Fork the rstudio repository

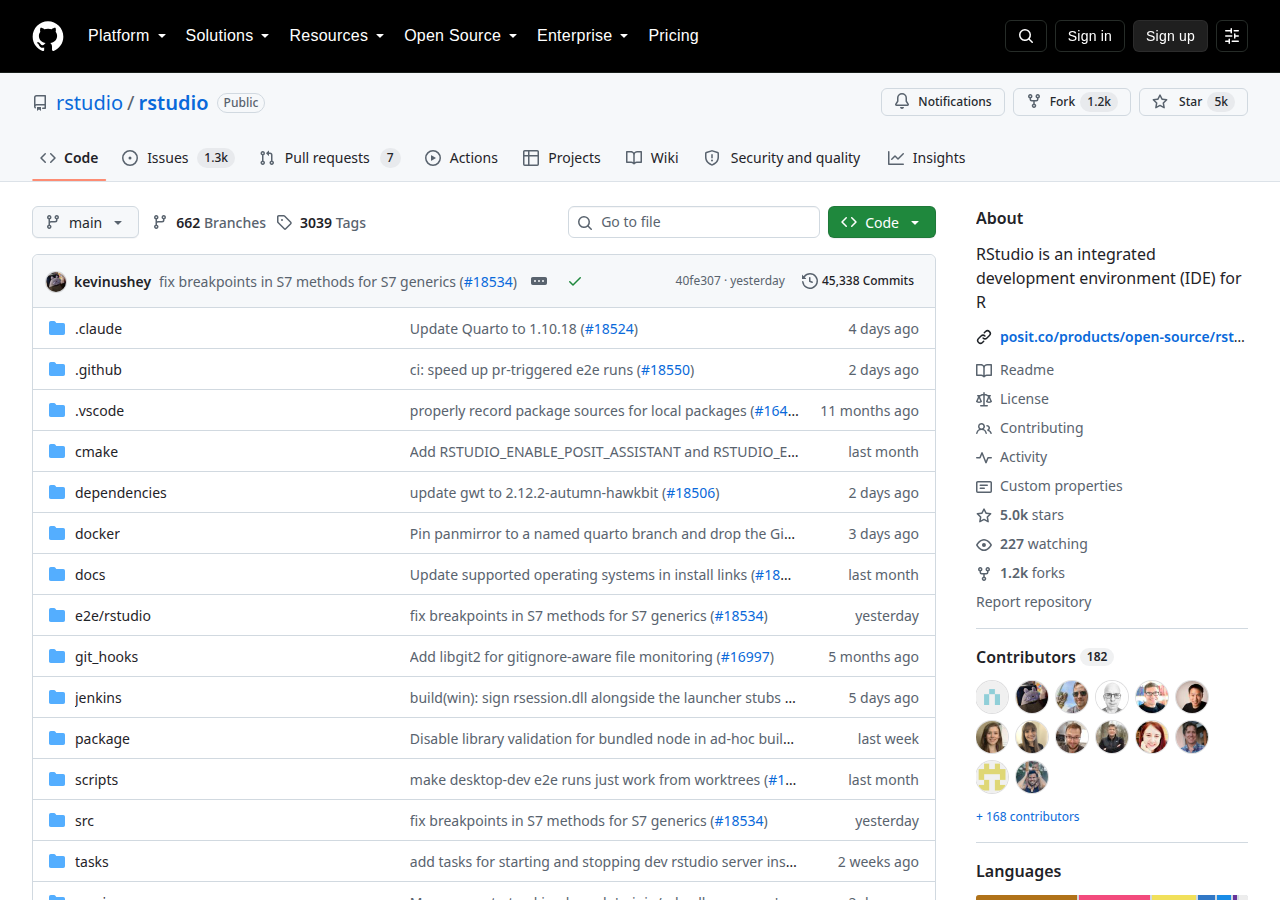click(x=1072, y=102)
